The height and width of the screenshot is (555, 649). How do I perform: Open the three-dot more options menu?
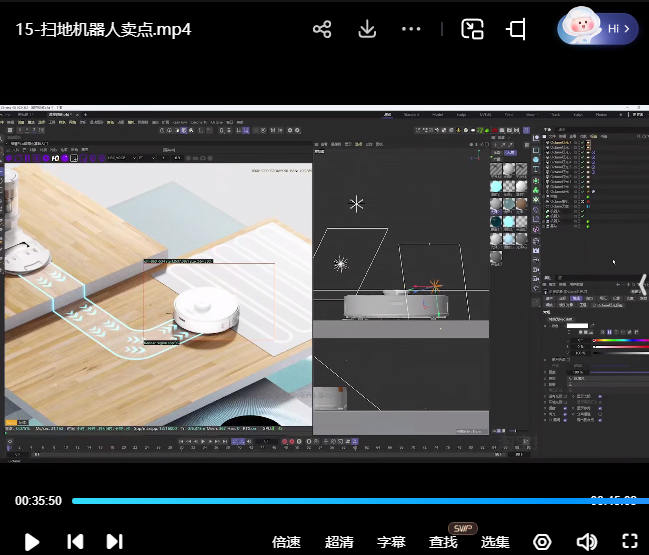411,29
